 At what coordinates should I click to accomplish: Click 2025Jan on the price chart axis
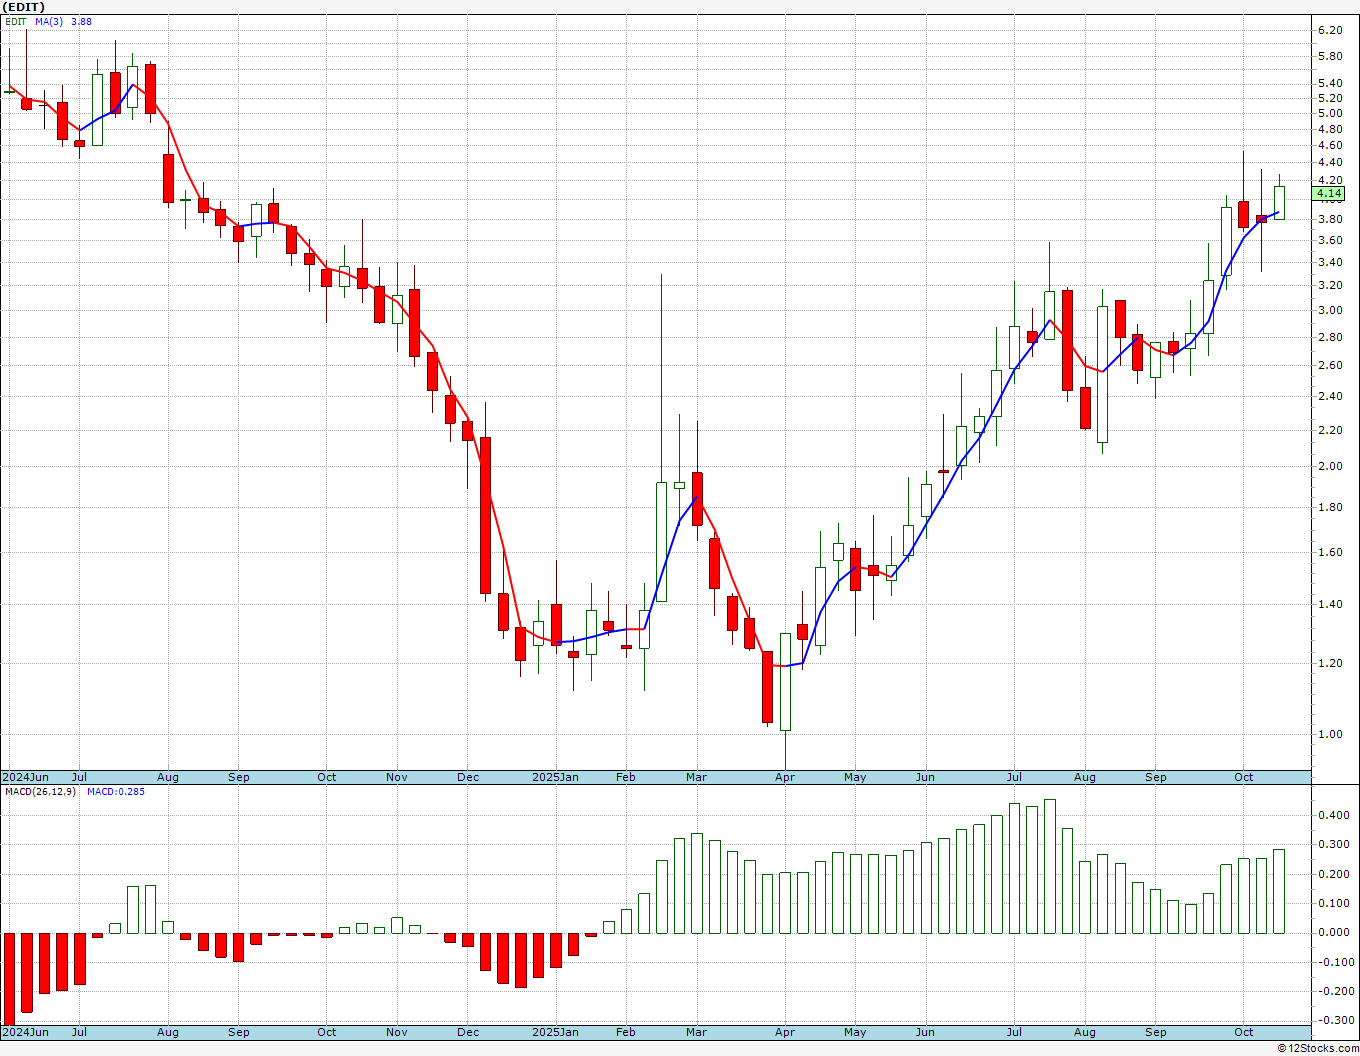555,777
